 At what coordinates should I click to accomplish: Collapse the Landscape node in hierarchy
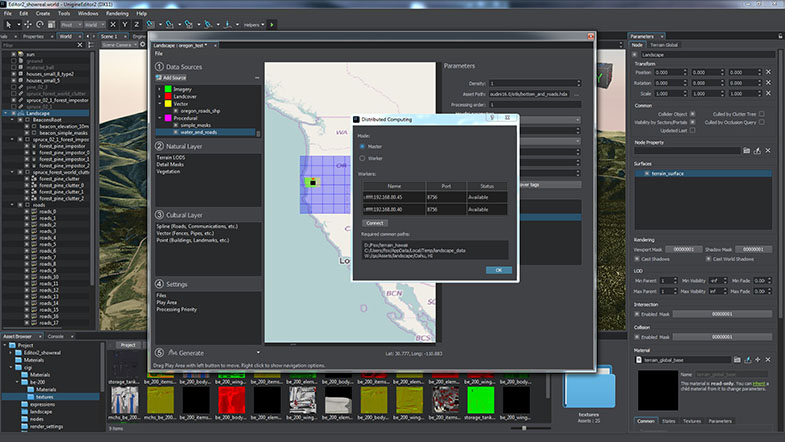(x=6, y=113)
